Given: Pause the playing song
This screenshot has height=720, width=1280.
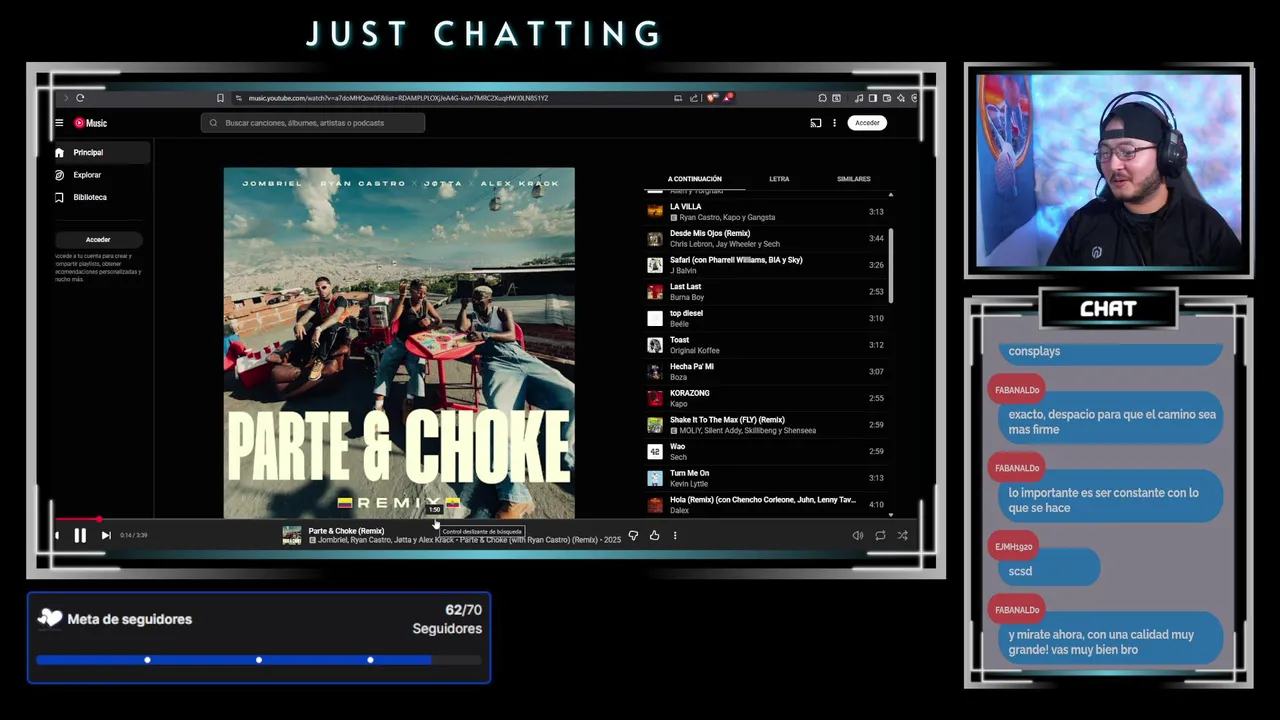Looking at the screenshot, I should click(x=80, y=535).
